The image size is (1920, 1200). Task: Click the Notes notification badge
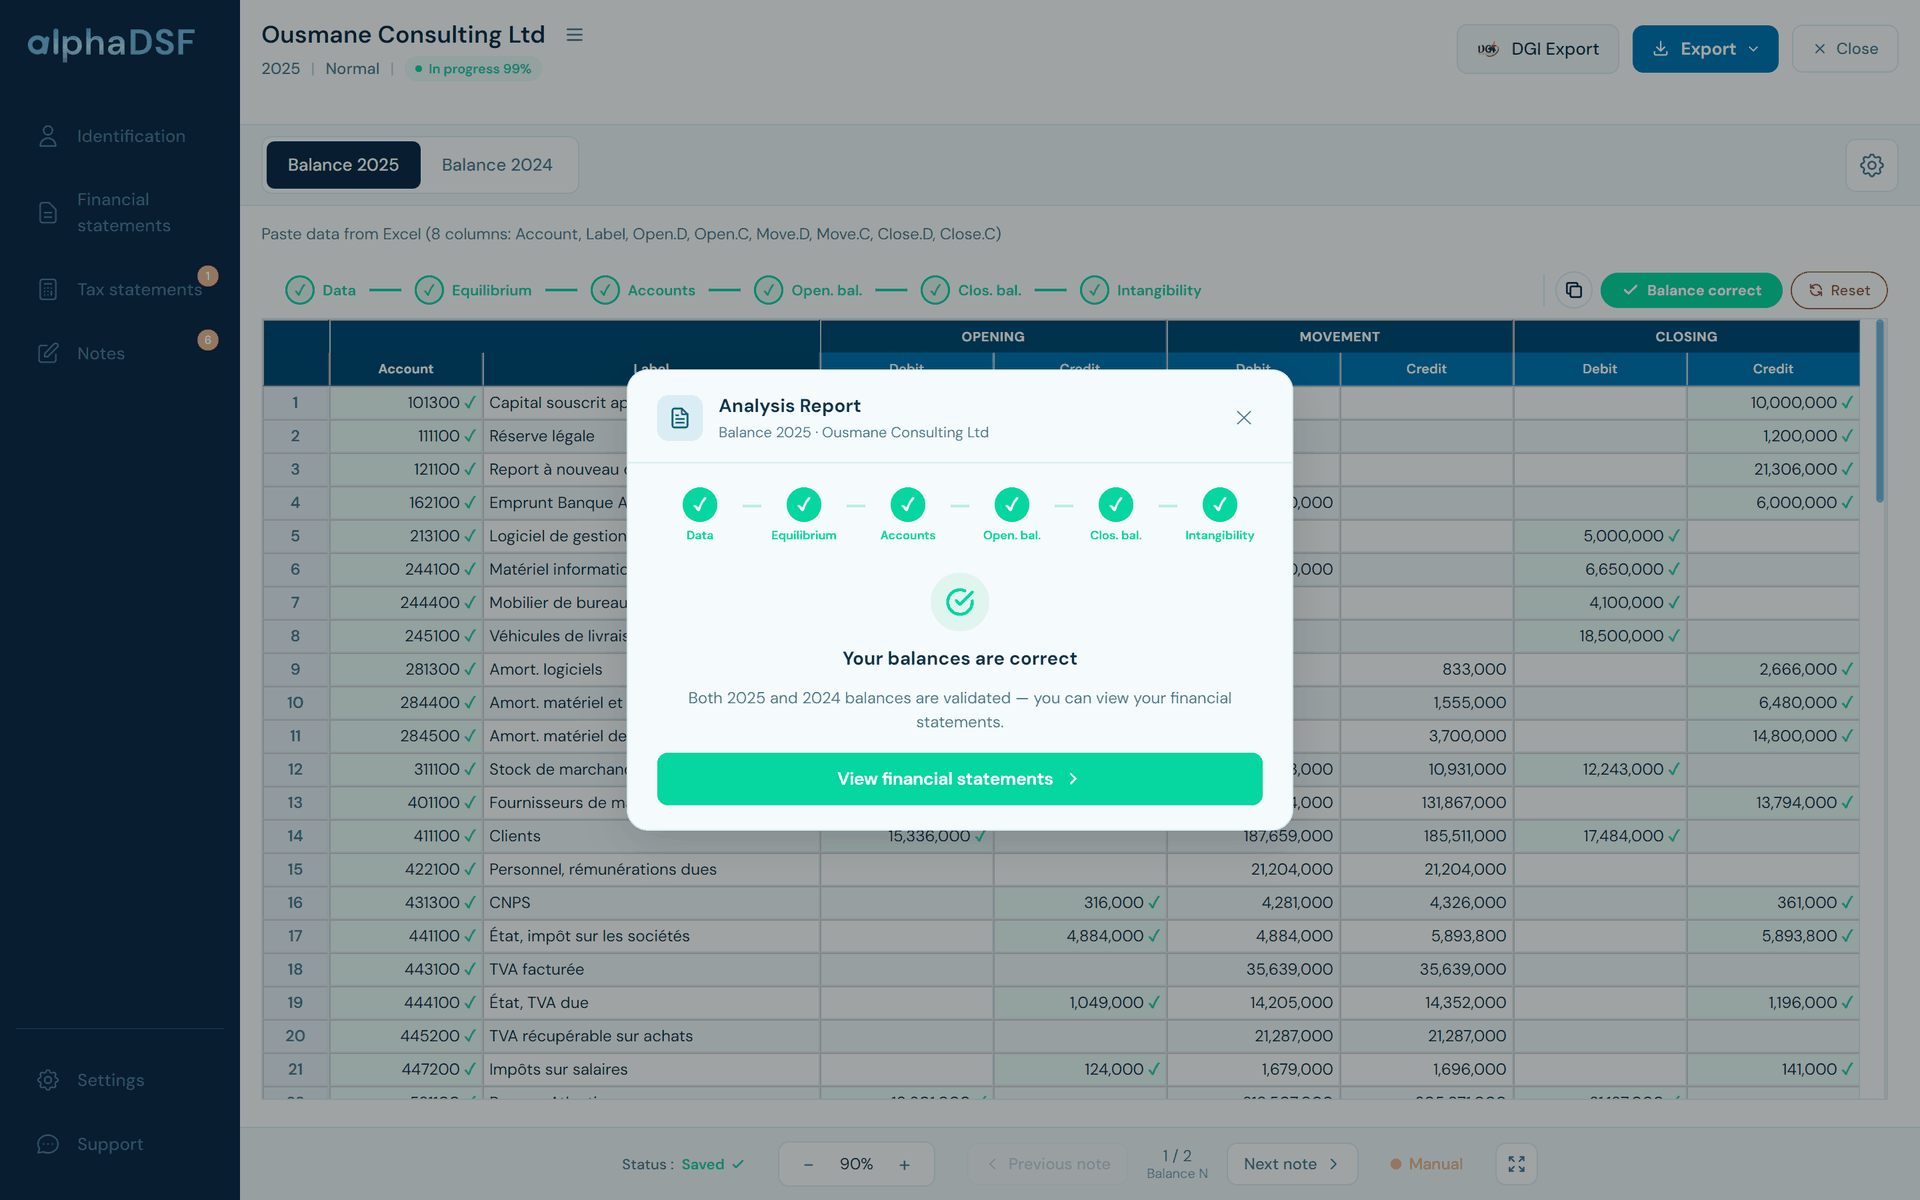click(x=208, y=340)
